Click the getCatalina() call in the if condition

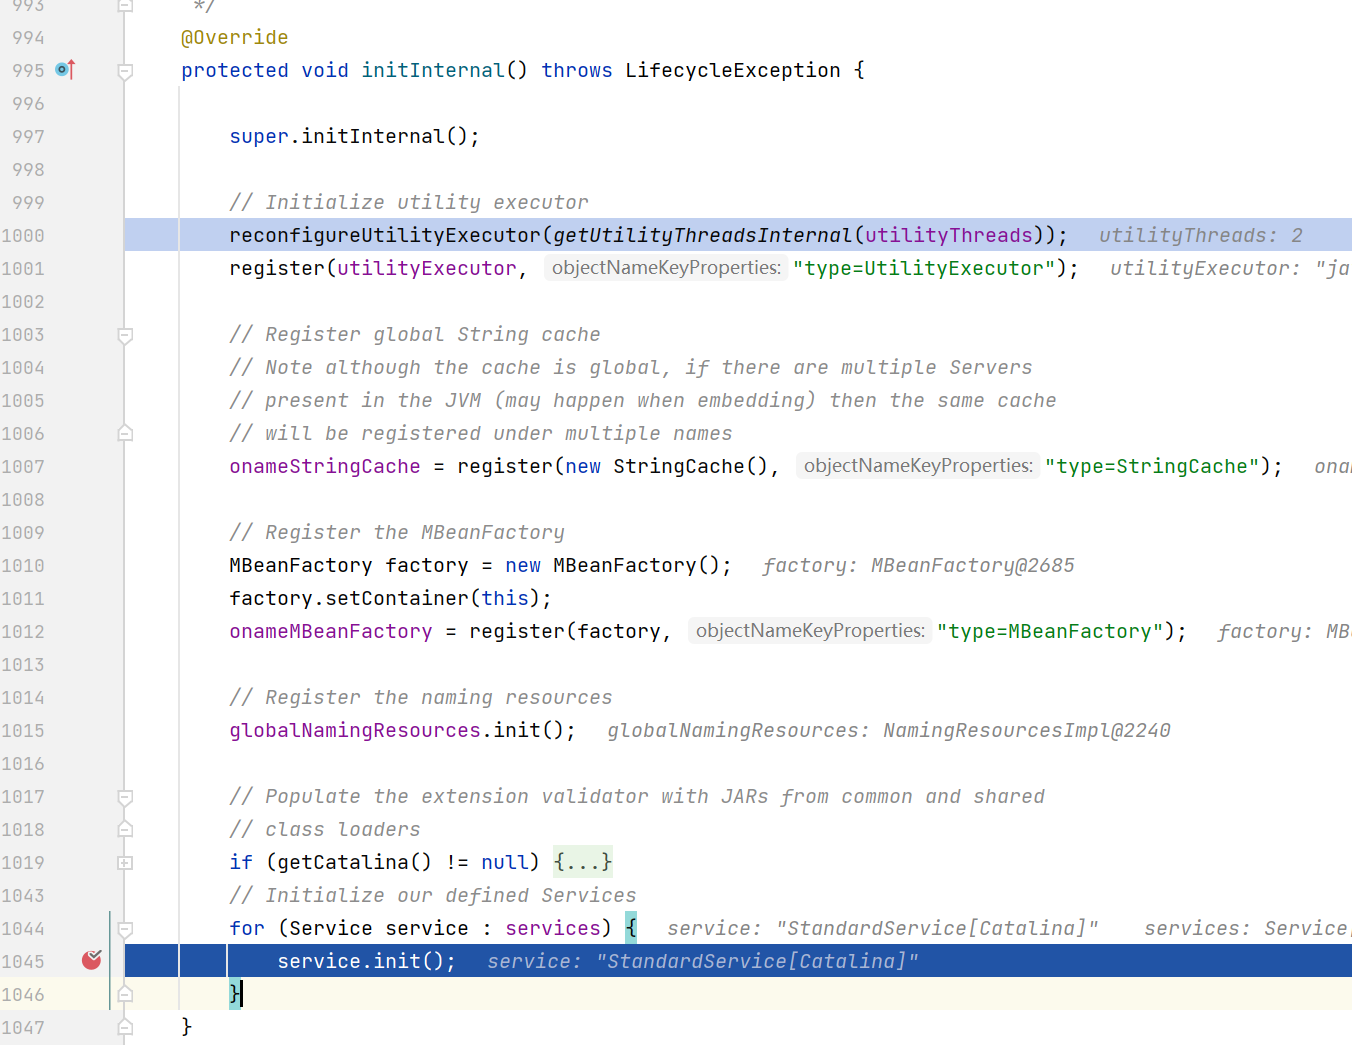pyautogui.click(x=355, y=862)
